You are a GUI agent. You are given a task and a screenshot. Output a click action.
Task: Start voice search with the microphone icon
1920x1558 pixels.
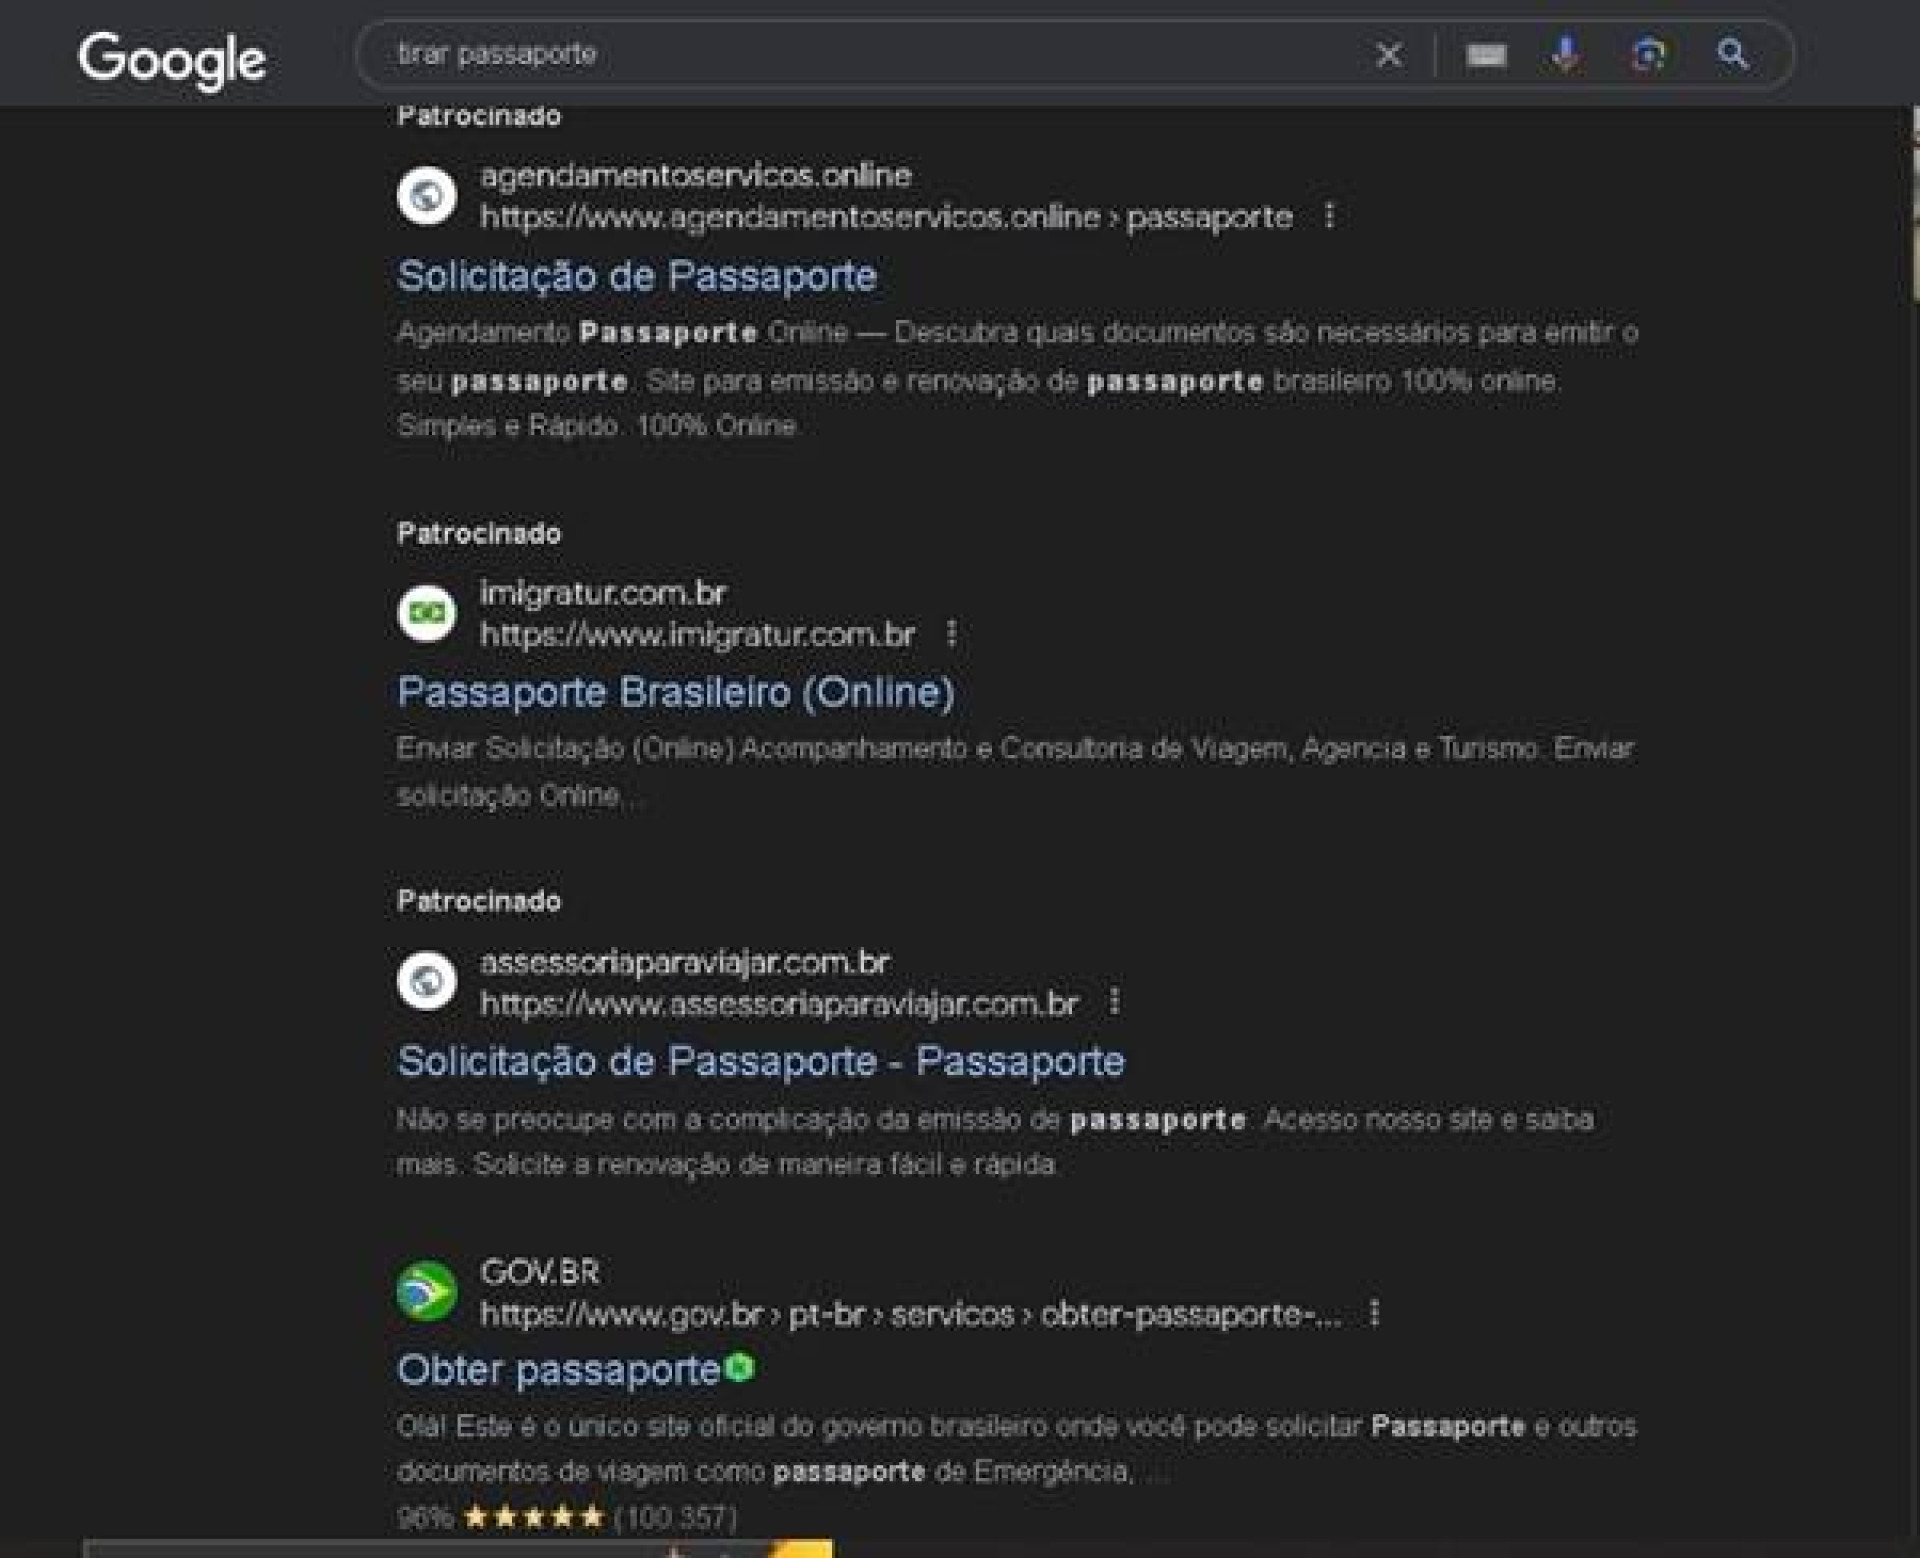coord(1566,54)
